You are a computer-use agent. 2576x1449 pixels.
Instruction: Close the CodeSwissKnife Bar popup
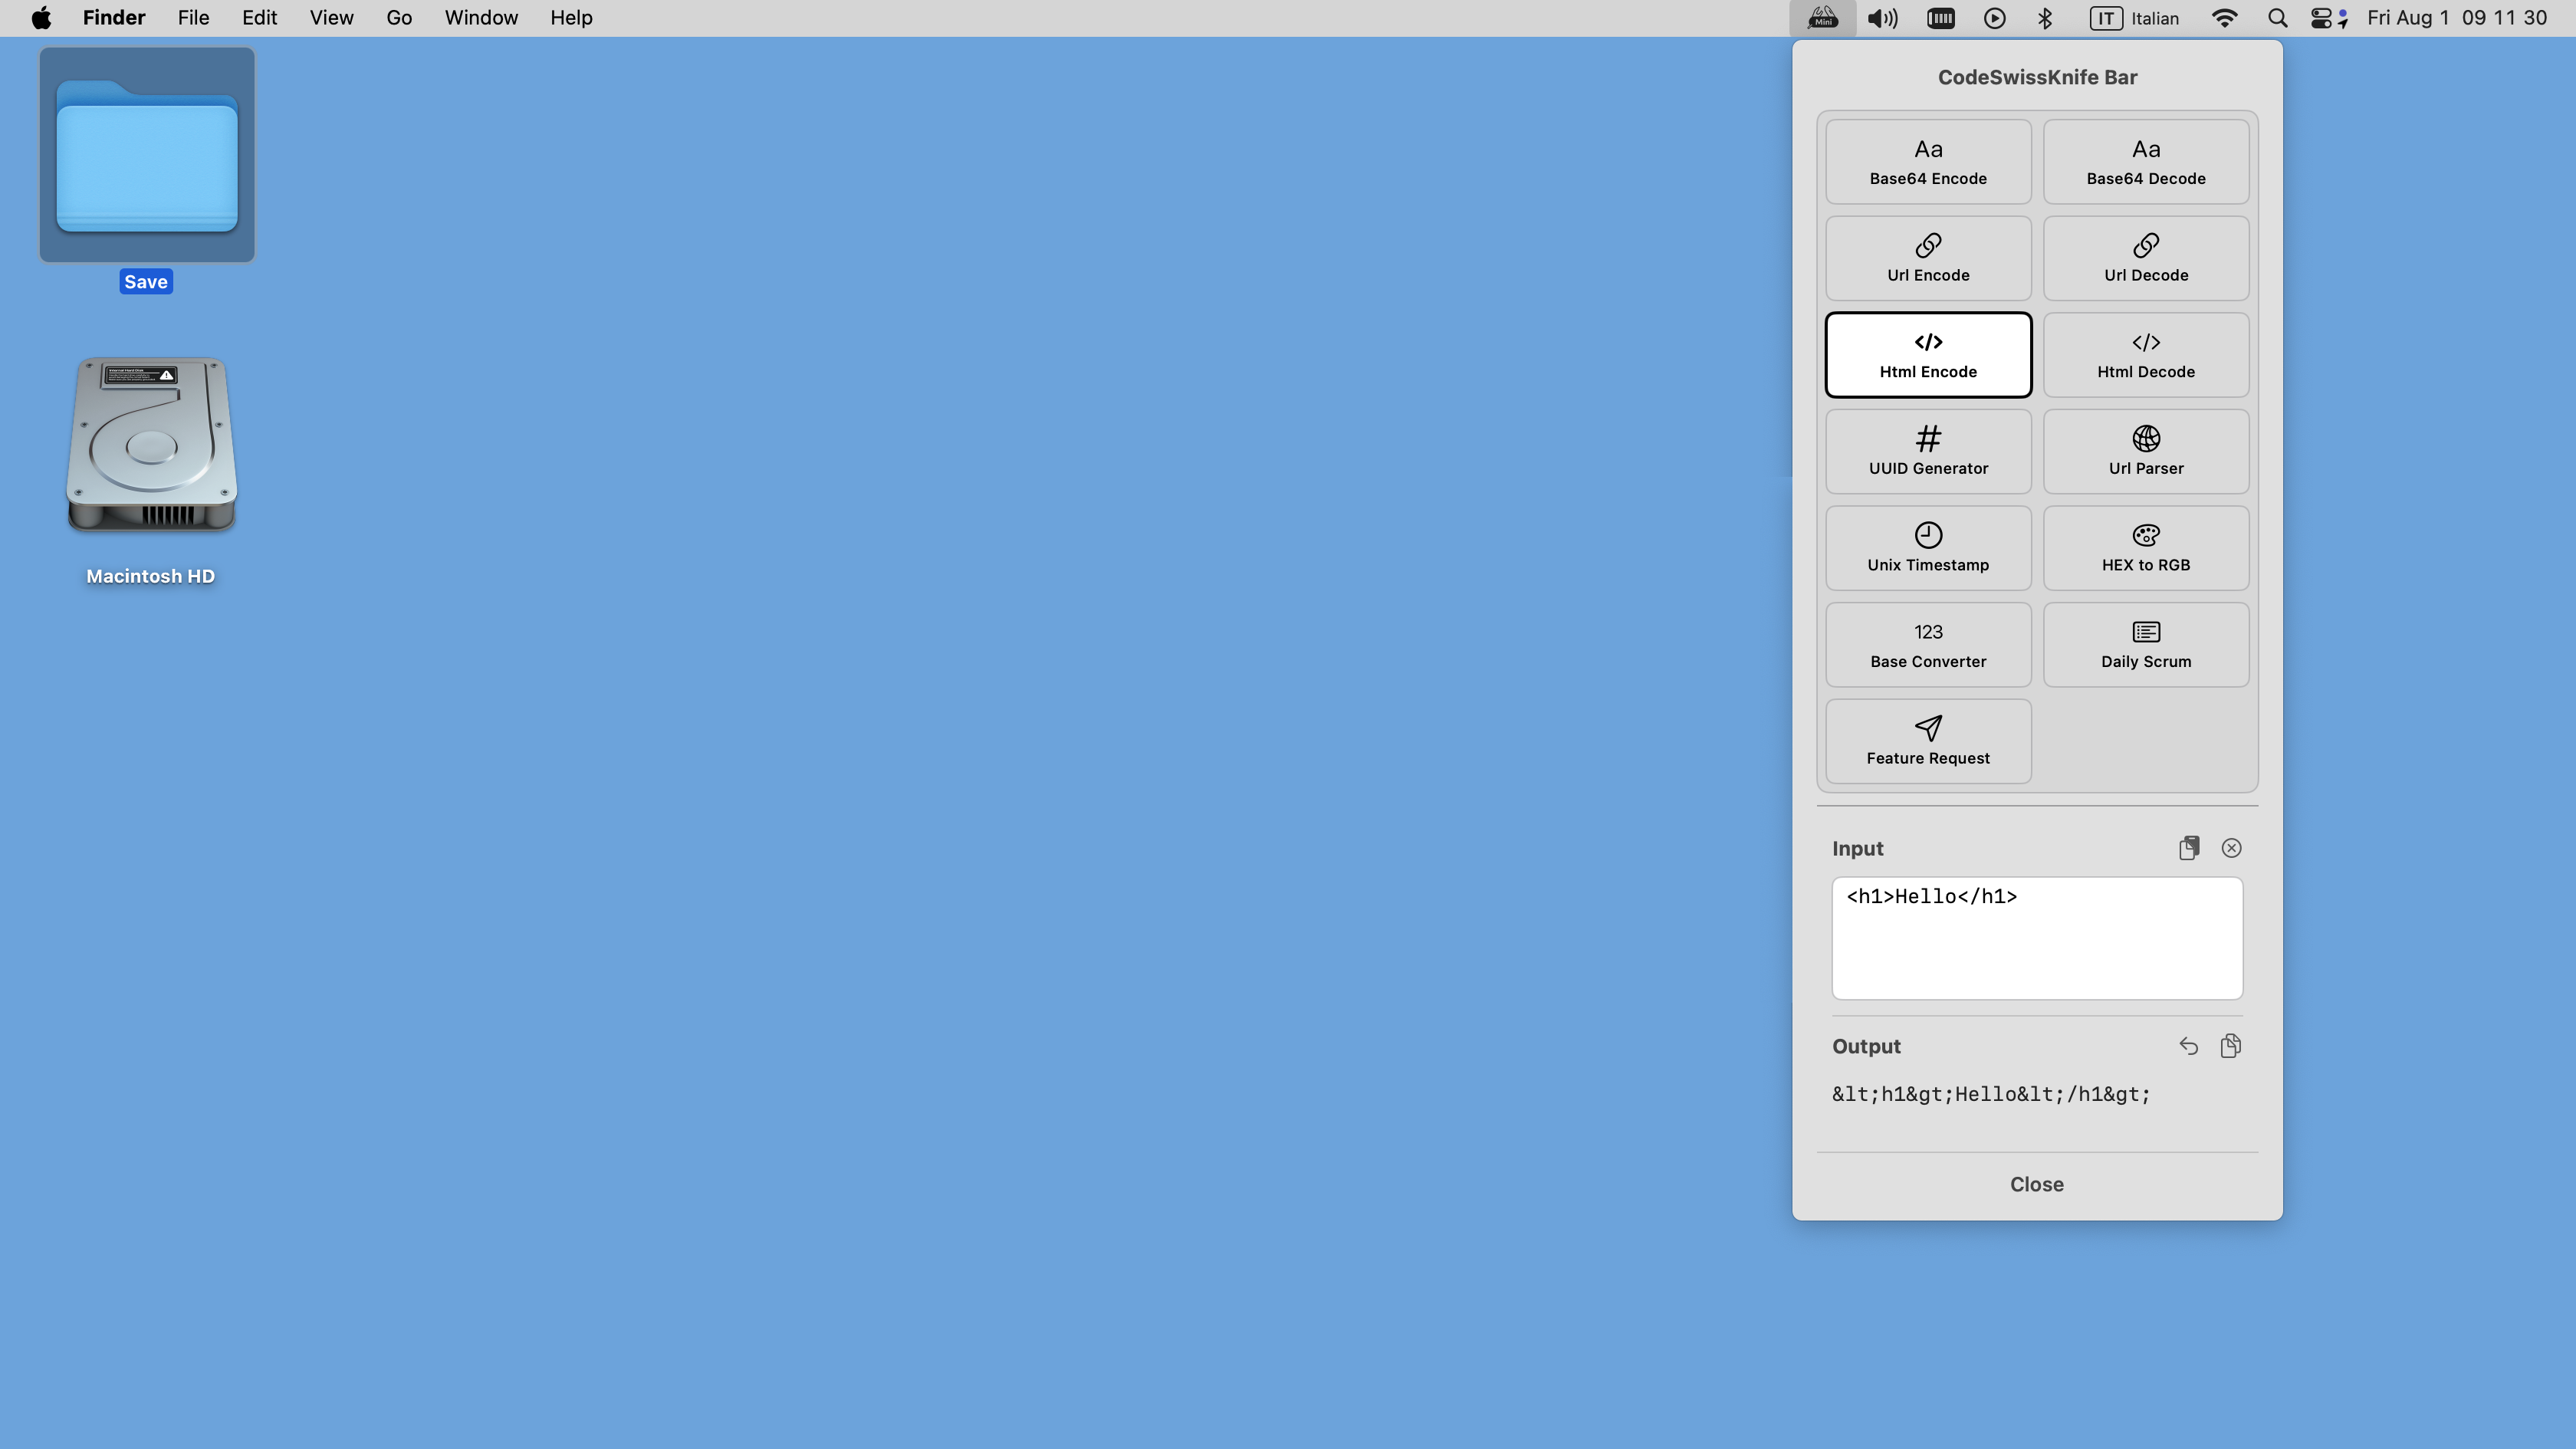click(x=2037, y=1184)
